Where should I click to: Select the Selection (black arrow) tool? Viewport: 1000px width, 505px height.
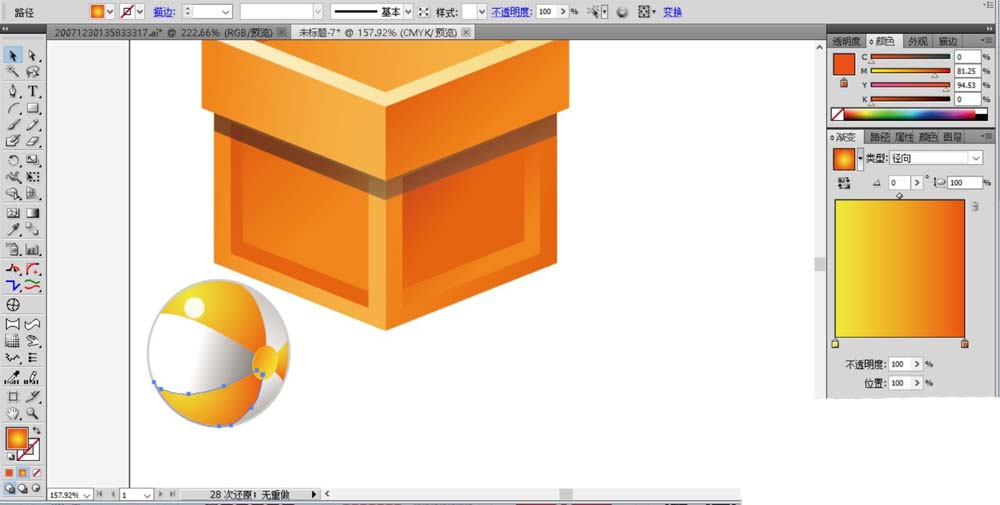click(13, 55)
